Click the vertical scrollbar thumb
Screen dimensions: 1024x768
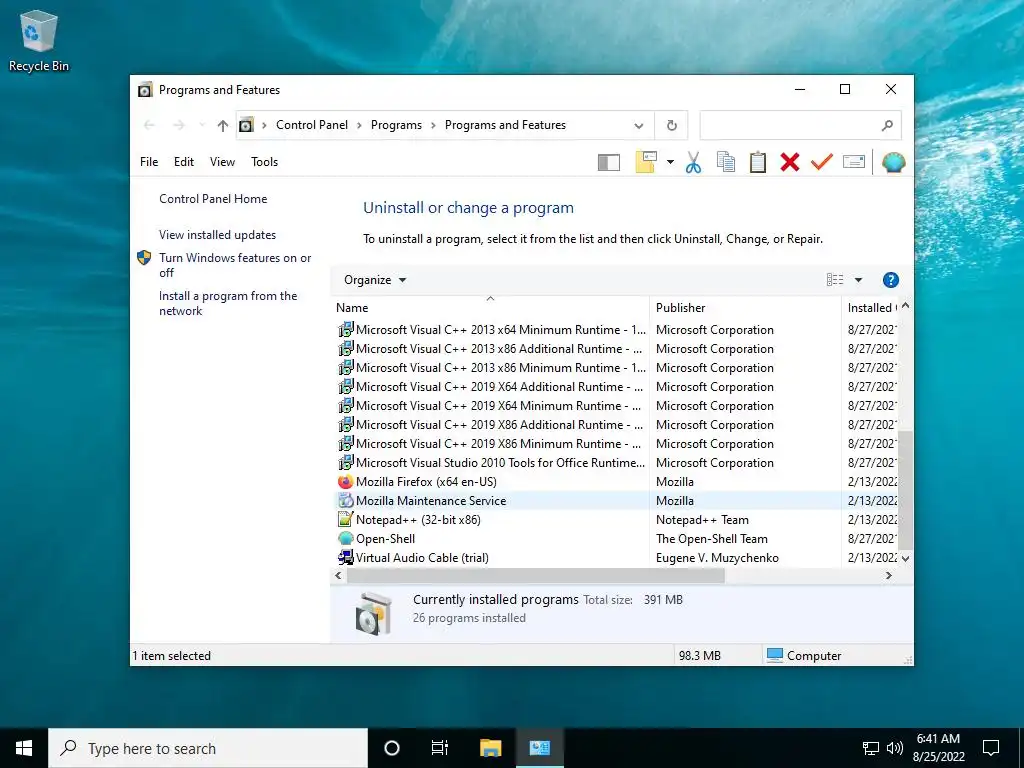click(905, 490)
